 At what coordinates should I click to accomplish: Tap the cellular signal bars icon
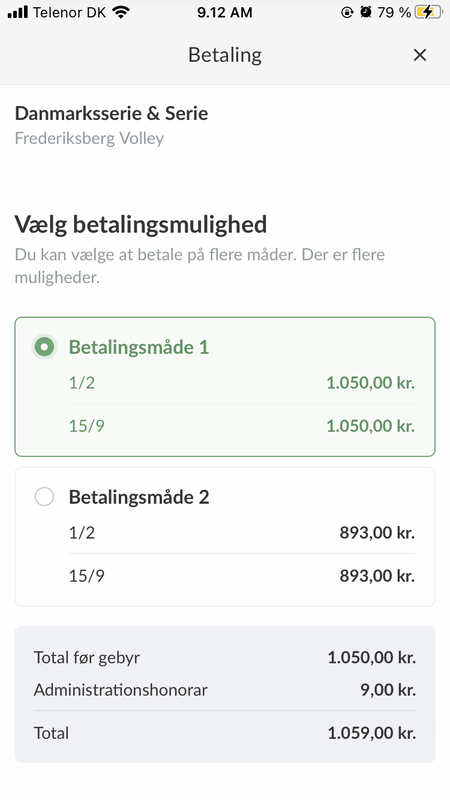tap(17, 12)
